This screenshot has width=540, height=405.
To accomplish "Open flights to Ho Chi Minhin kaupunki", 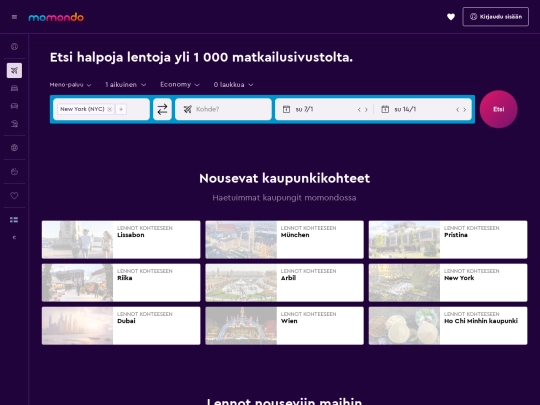I will click(448, 326).
